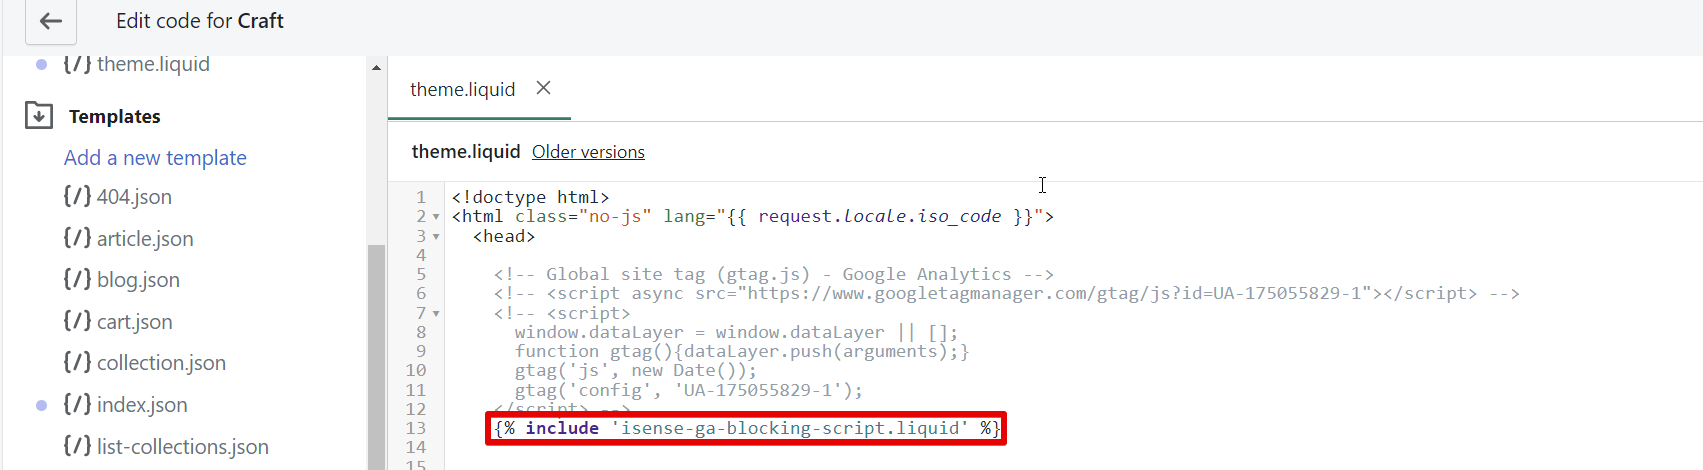Viewport: 1703px width, 470px height.
Task: Click the file icon beside blog.json
Action: coord(77,279)
